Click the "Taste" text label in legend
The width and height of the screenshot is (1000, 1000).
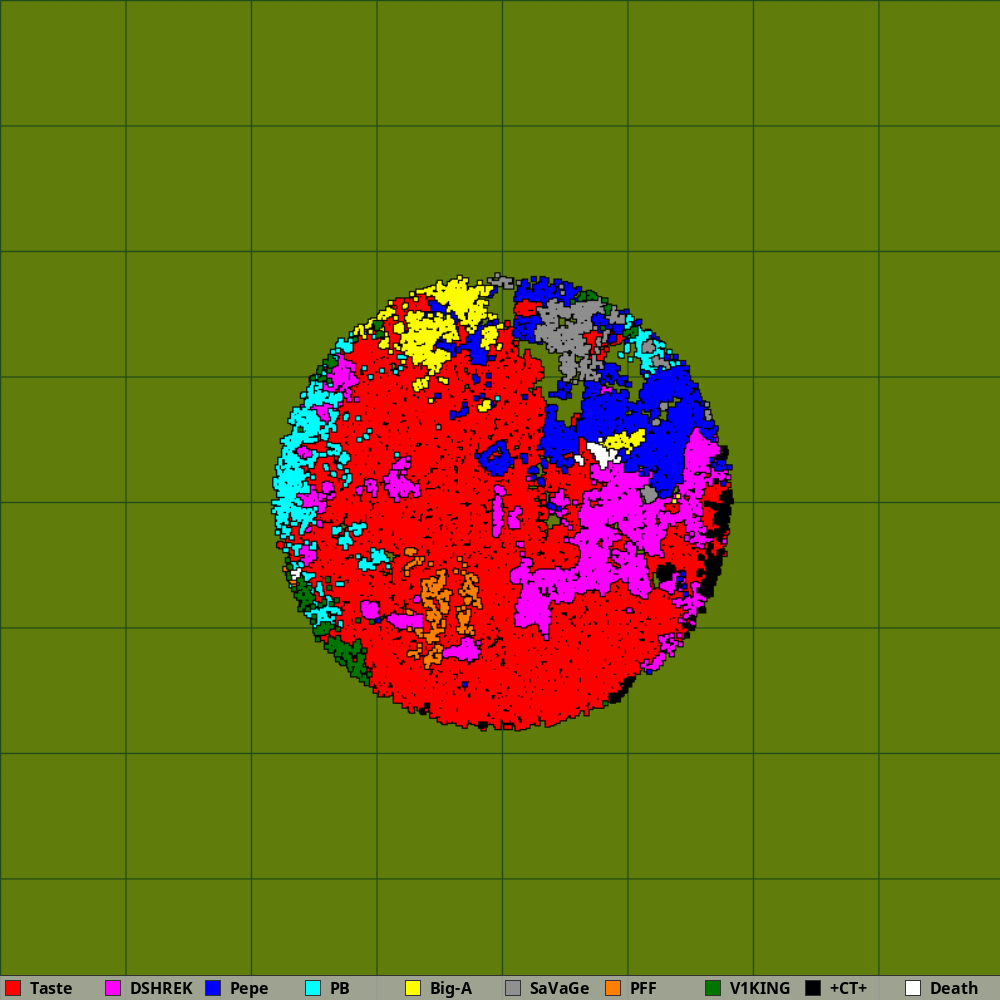(51, 988)
